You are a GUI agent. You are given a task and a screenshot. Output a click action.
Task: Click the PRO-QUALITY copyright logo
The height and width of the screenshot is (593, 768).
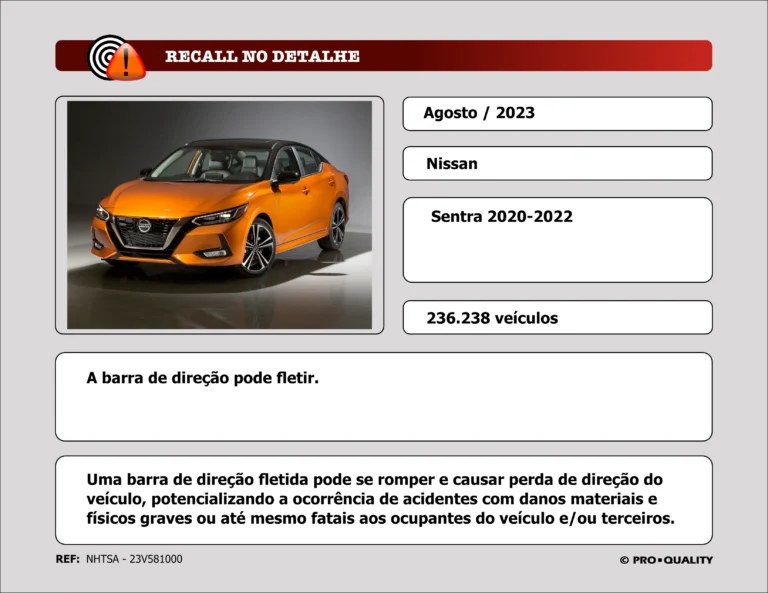[666, 560]
